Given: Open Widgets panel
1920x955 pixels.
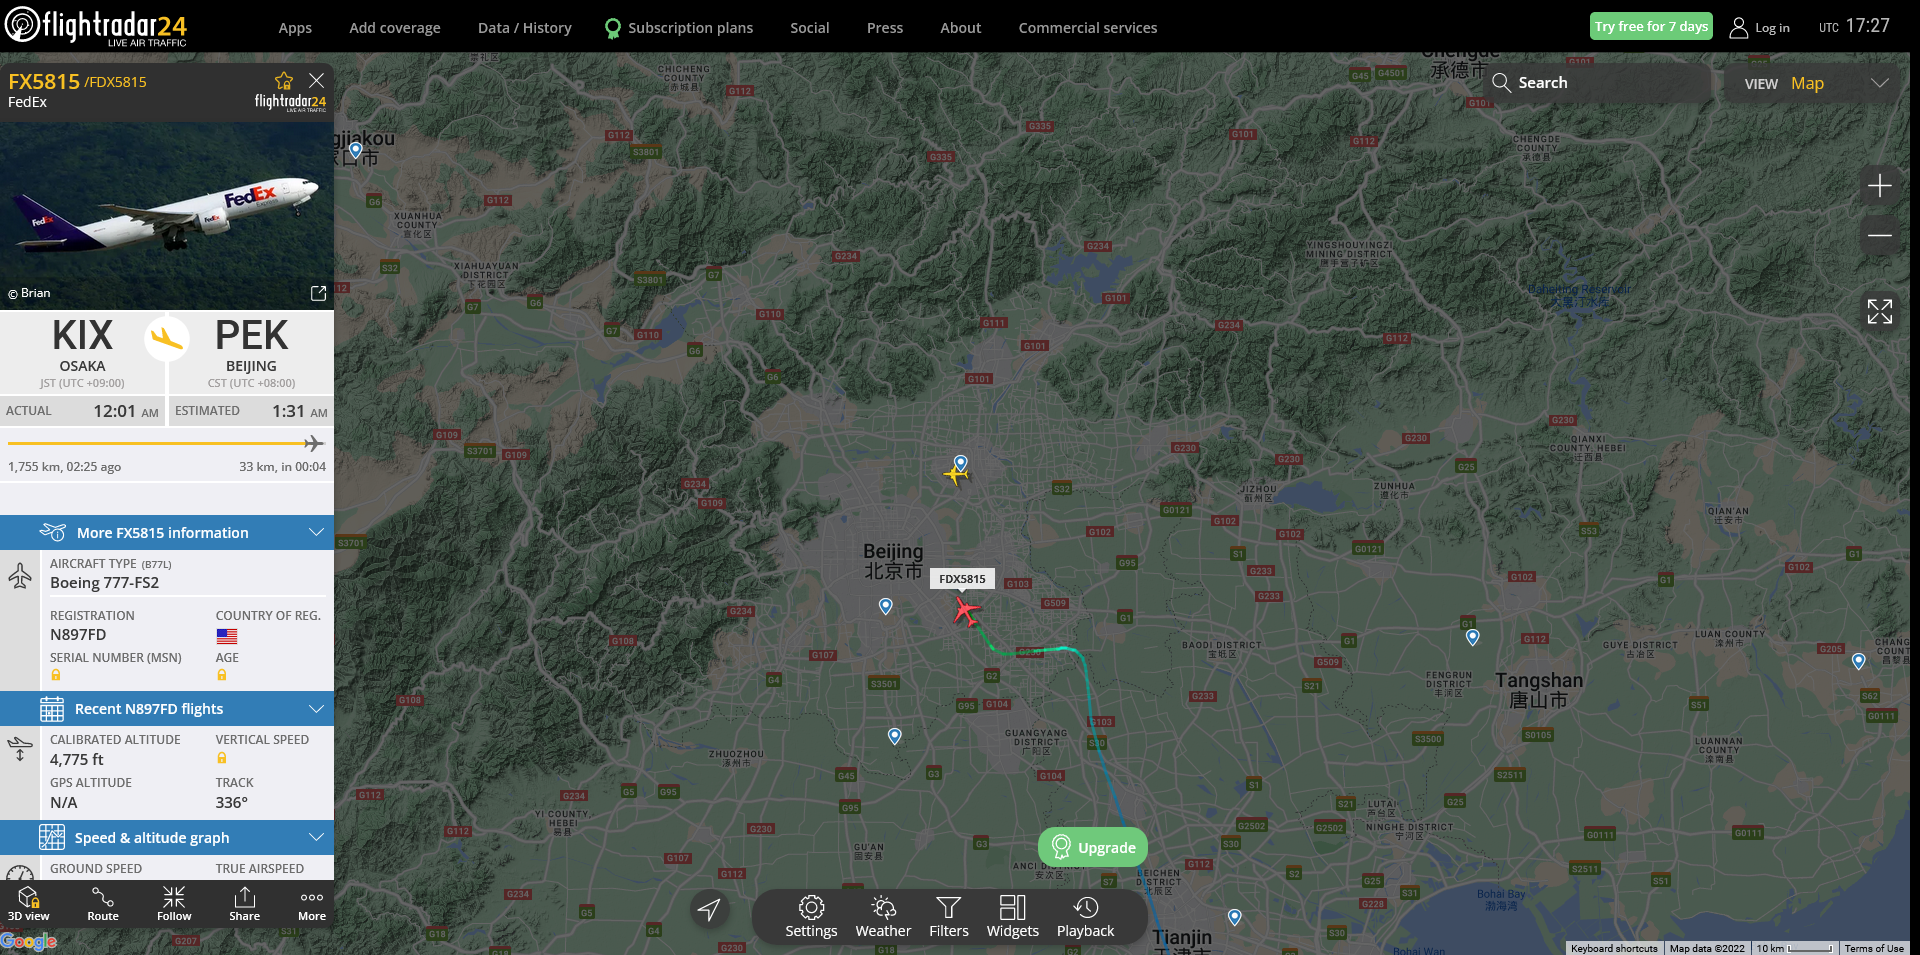Looking at the screenshot, I should 1013,917.
